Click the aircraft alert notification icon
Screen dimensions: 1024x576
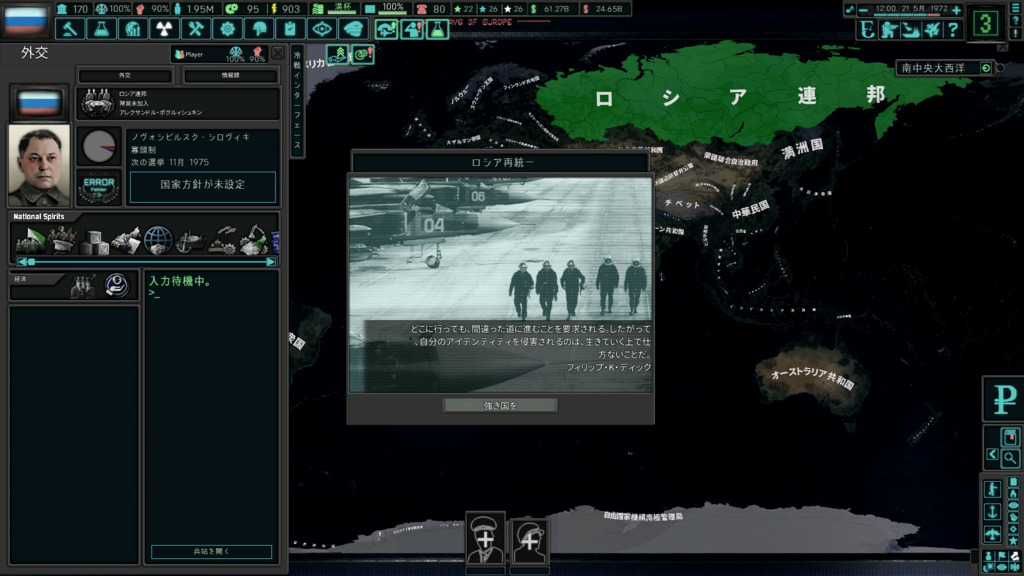point(387,29)
